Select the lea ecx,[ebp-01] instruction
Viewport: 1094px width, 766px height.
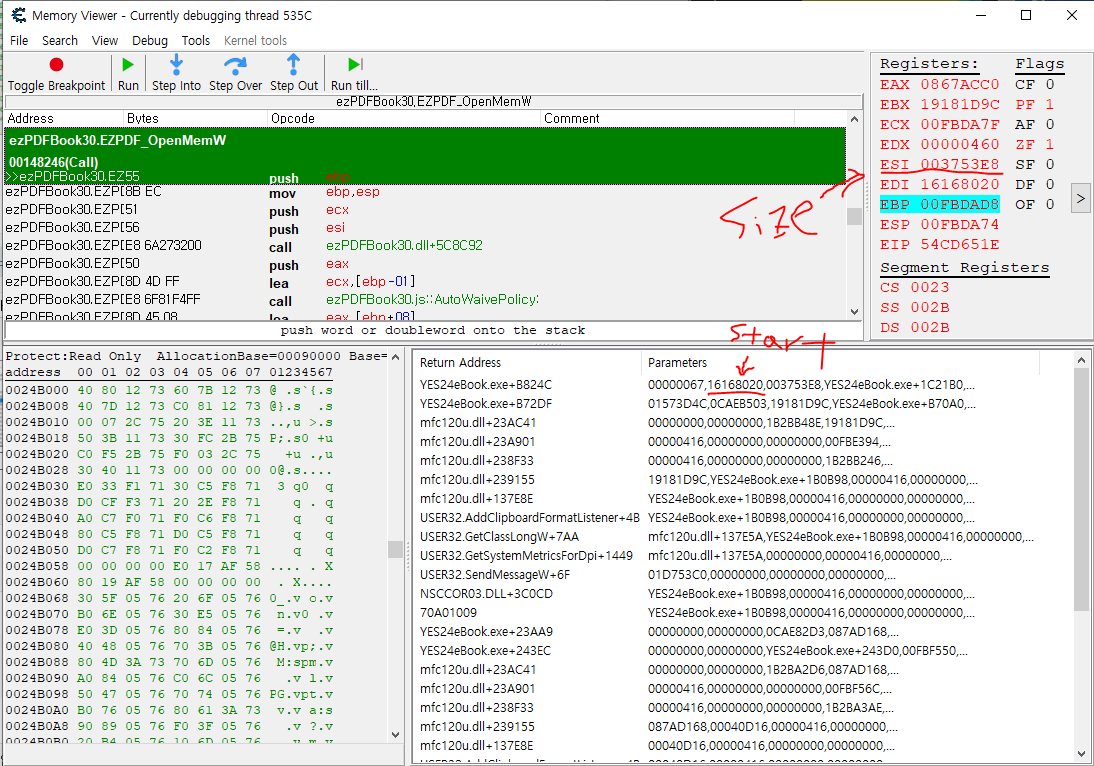[x=425, y=282]
